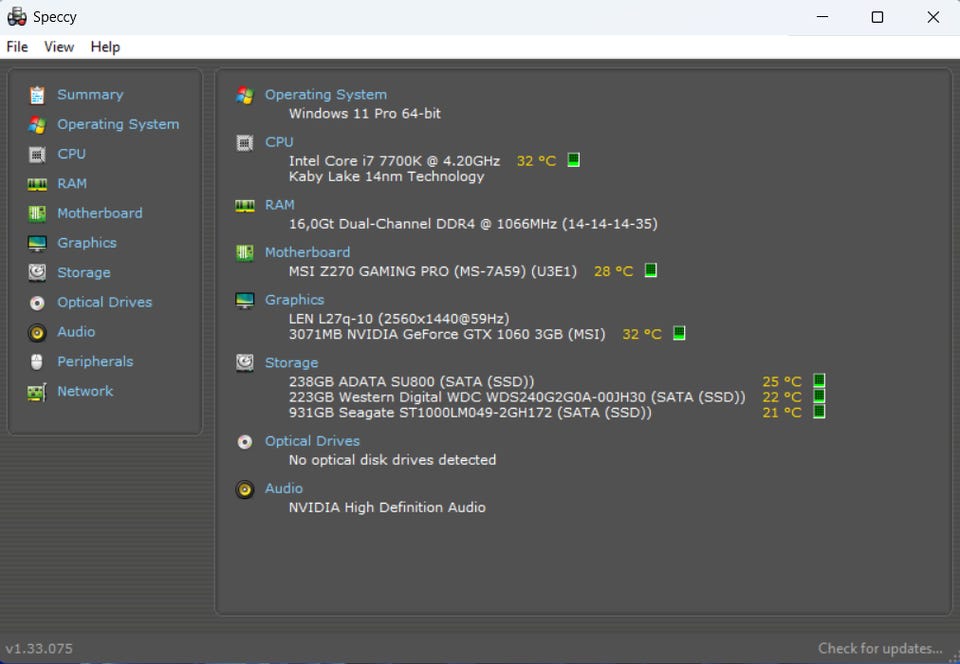Click the Motherboard heading link in summary
960x664 pixels.
pyautogui.click(x=307, y=252)
